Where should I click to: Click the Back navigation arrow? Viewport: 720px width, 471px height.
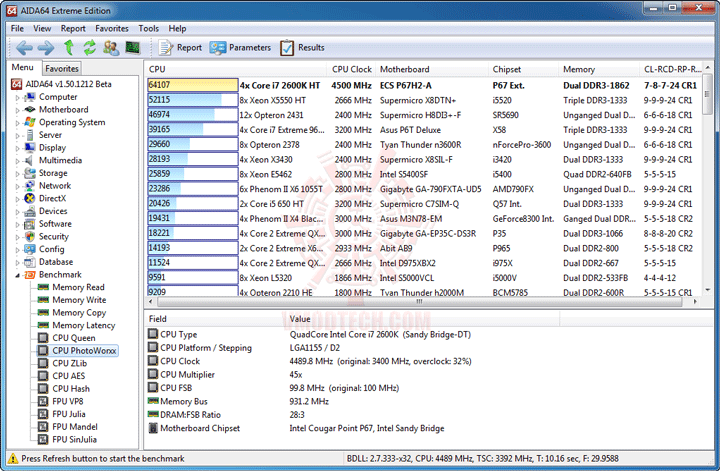click(23, 47)
